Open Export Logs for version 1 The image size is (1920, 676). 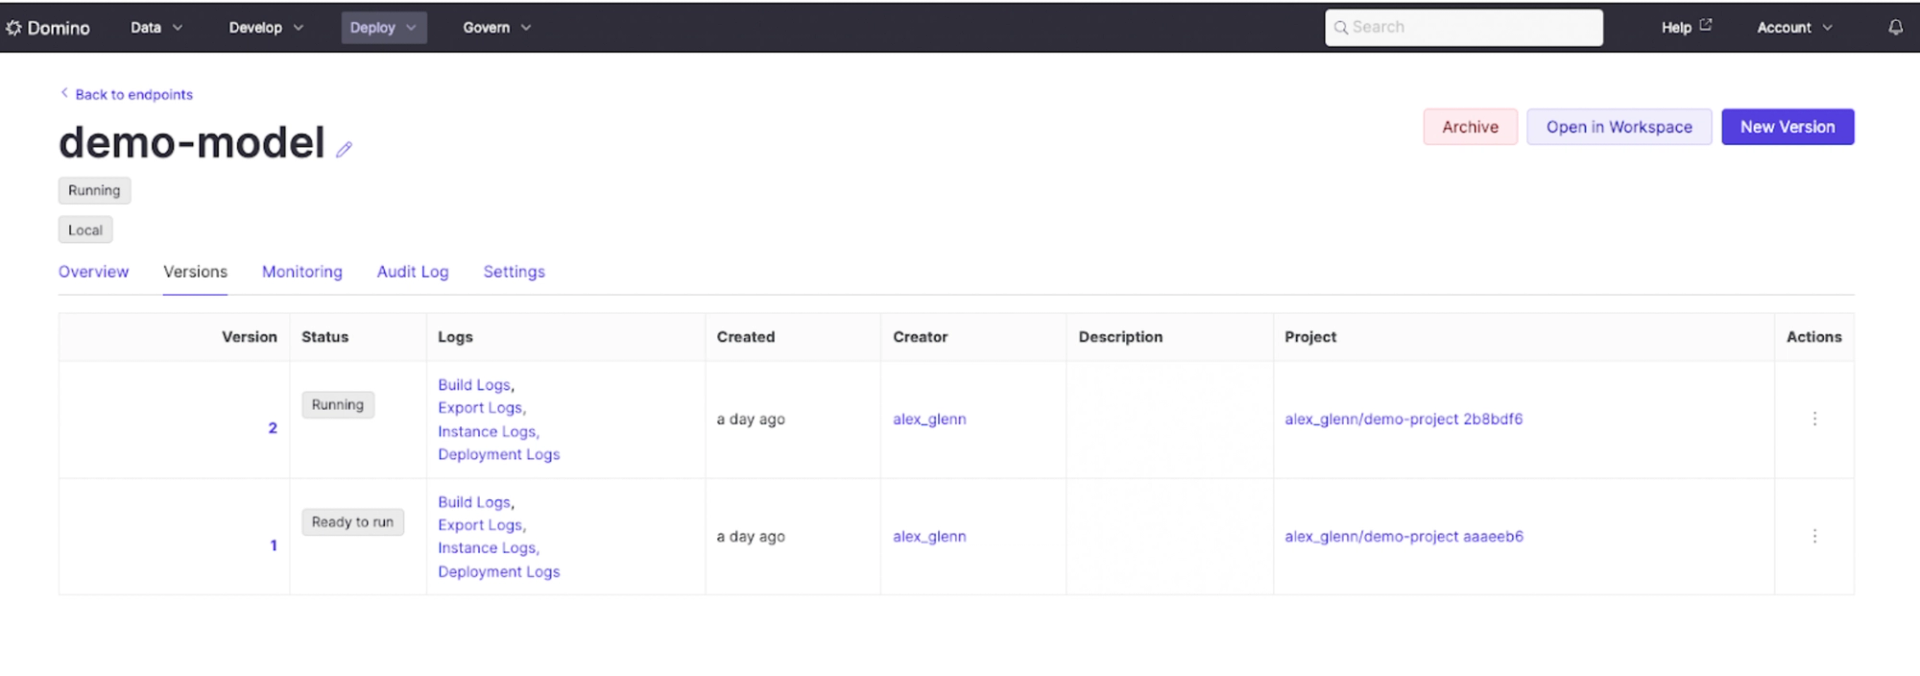(x=480, y=525)
